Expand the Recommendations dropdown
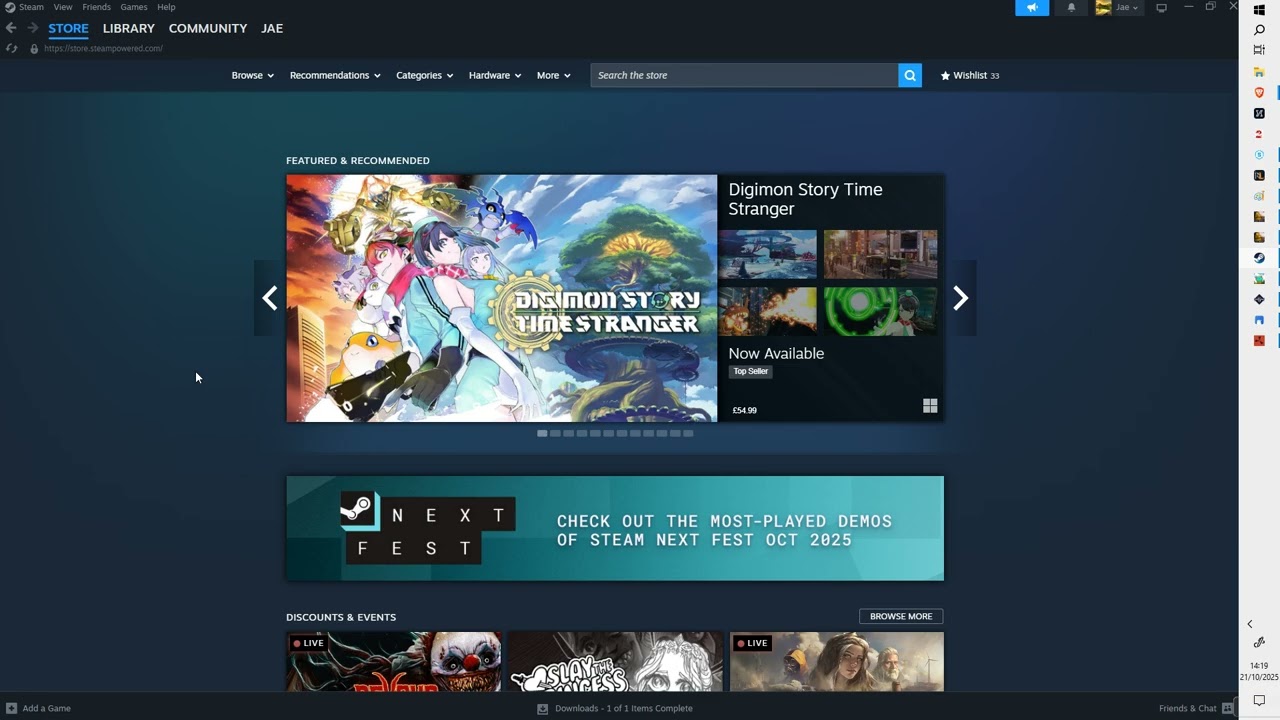1280x720 pixels. pos(335,75)
